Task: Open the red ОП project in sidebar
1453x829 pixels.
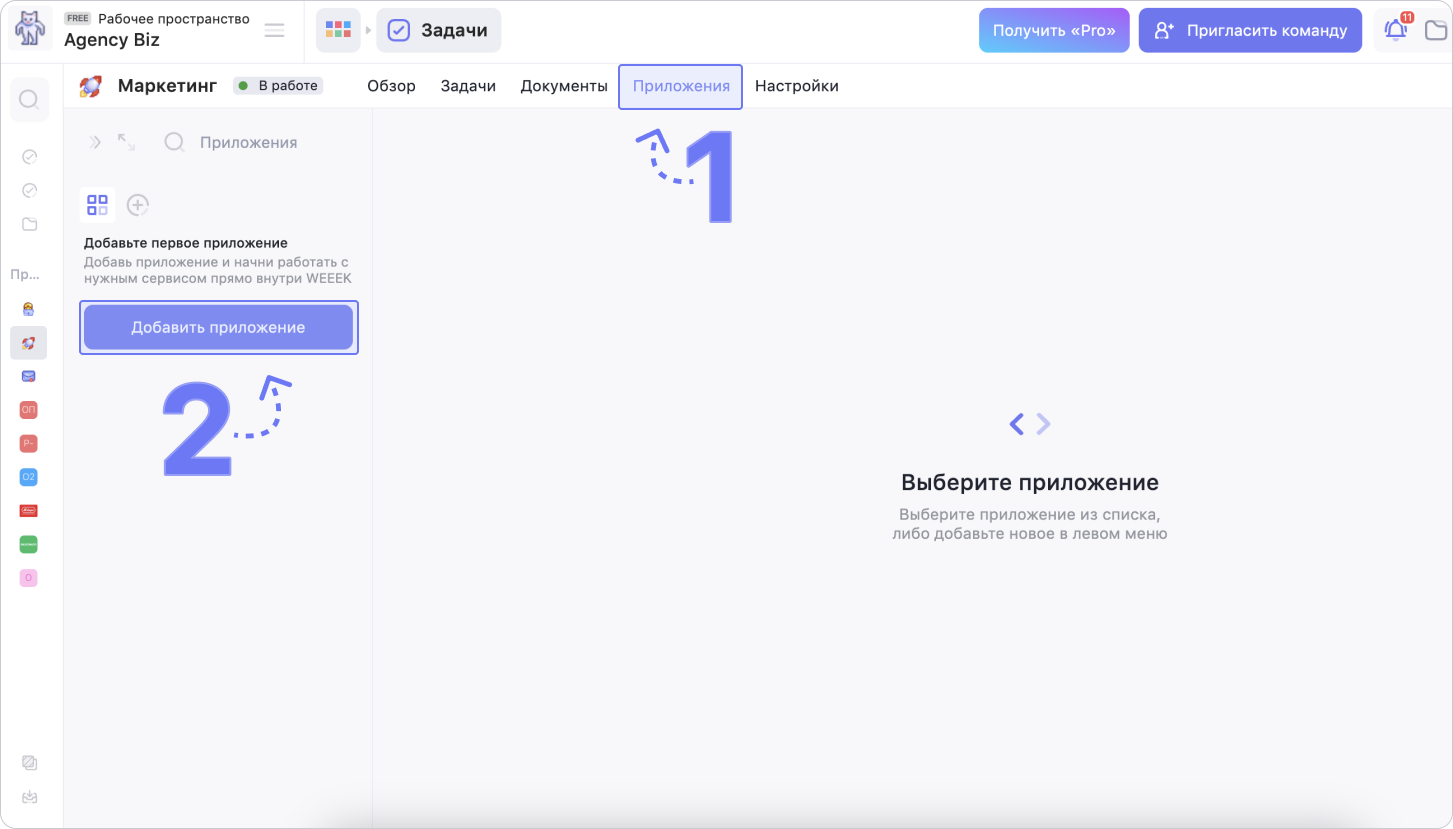Action: [x=29, y=410]
